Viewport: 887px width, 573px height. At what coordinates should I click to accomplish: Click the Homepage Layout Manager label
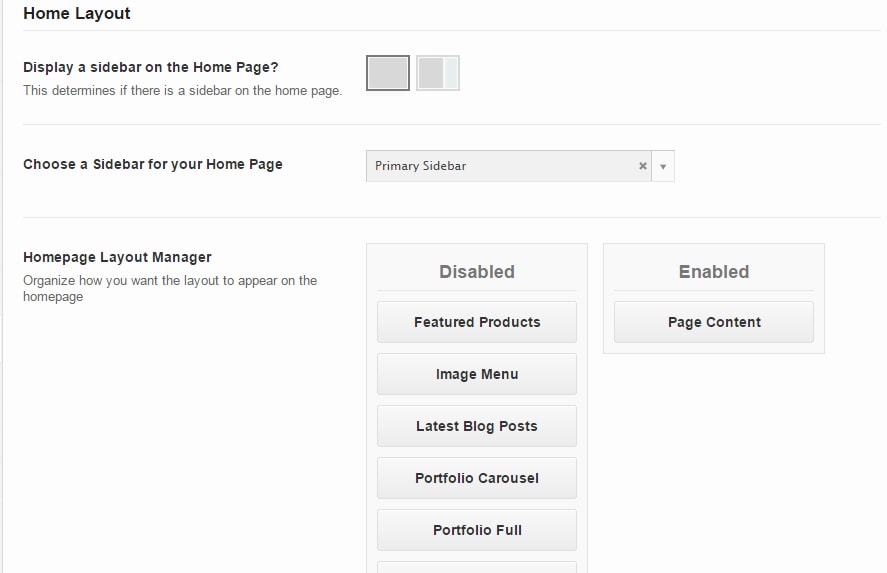point(117,257)
